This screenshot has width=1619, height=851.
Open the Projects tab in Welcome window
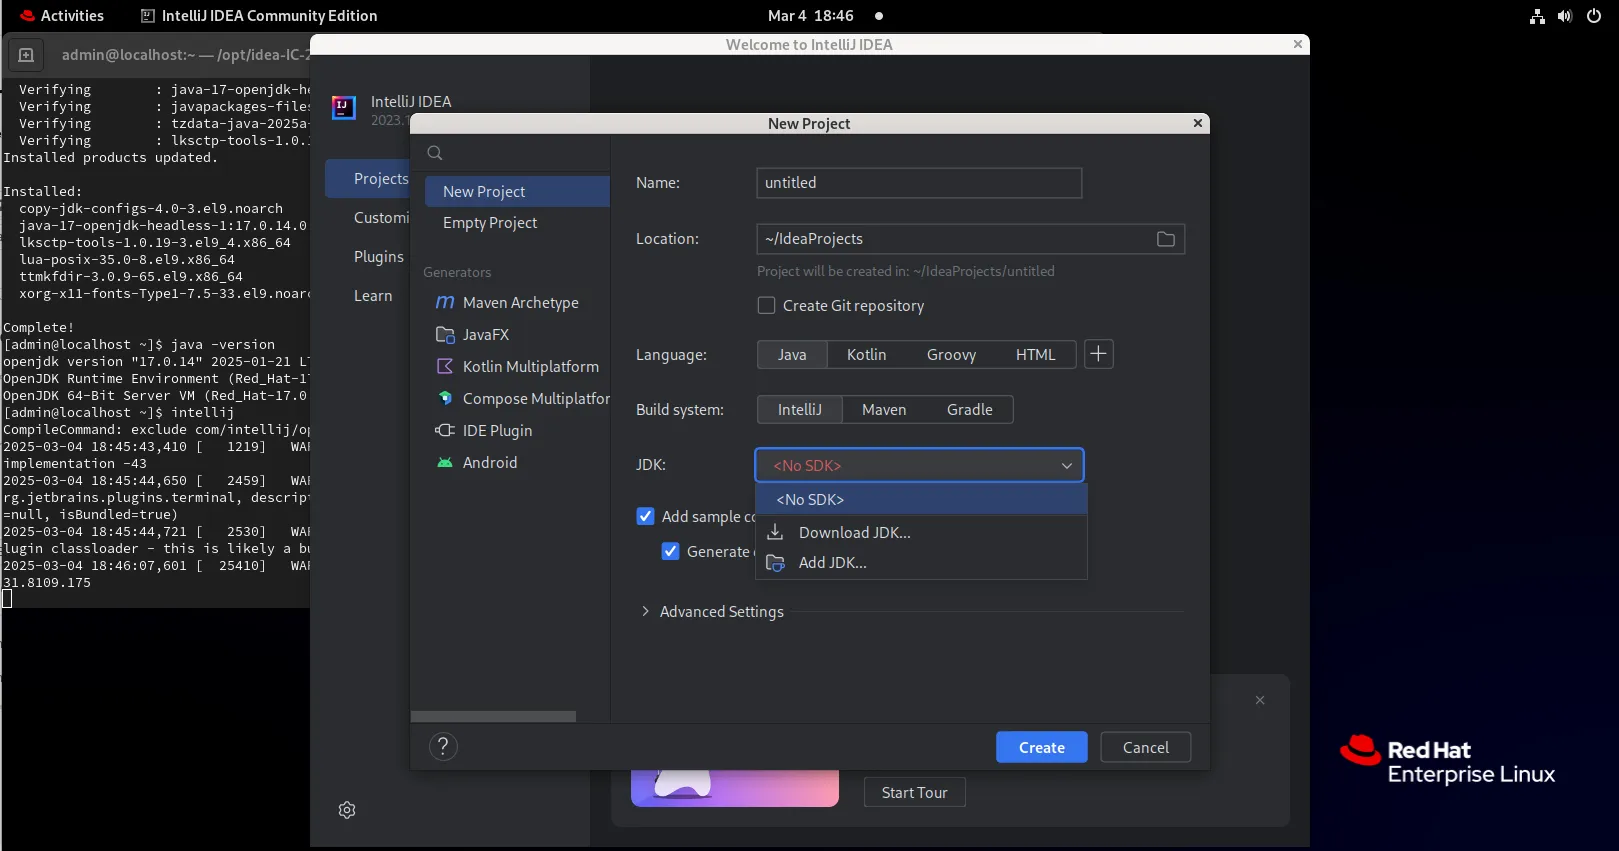(x=368, y=179)
